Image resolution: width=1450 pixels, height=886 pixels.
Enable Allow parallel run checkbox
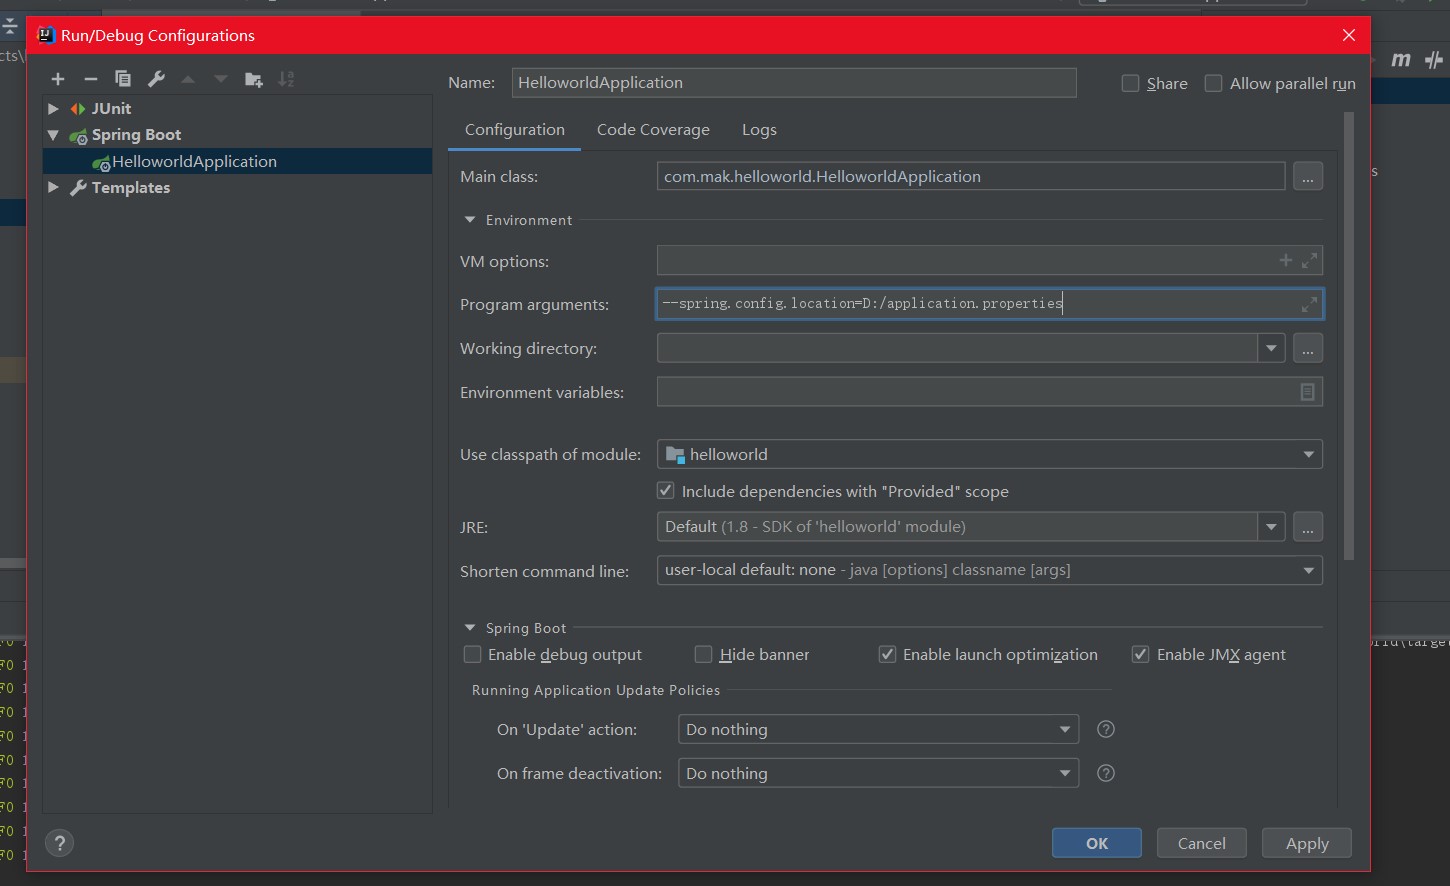(1213, 83)
